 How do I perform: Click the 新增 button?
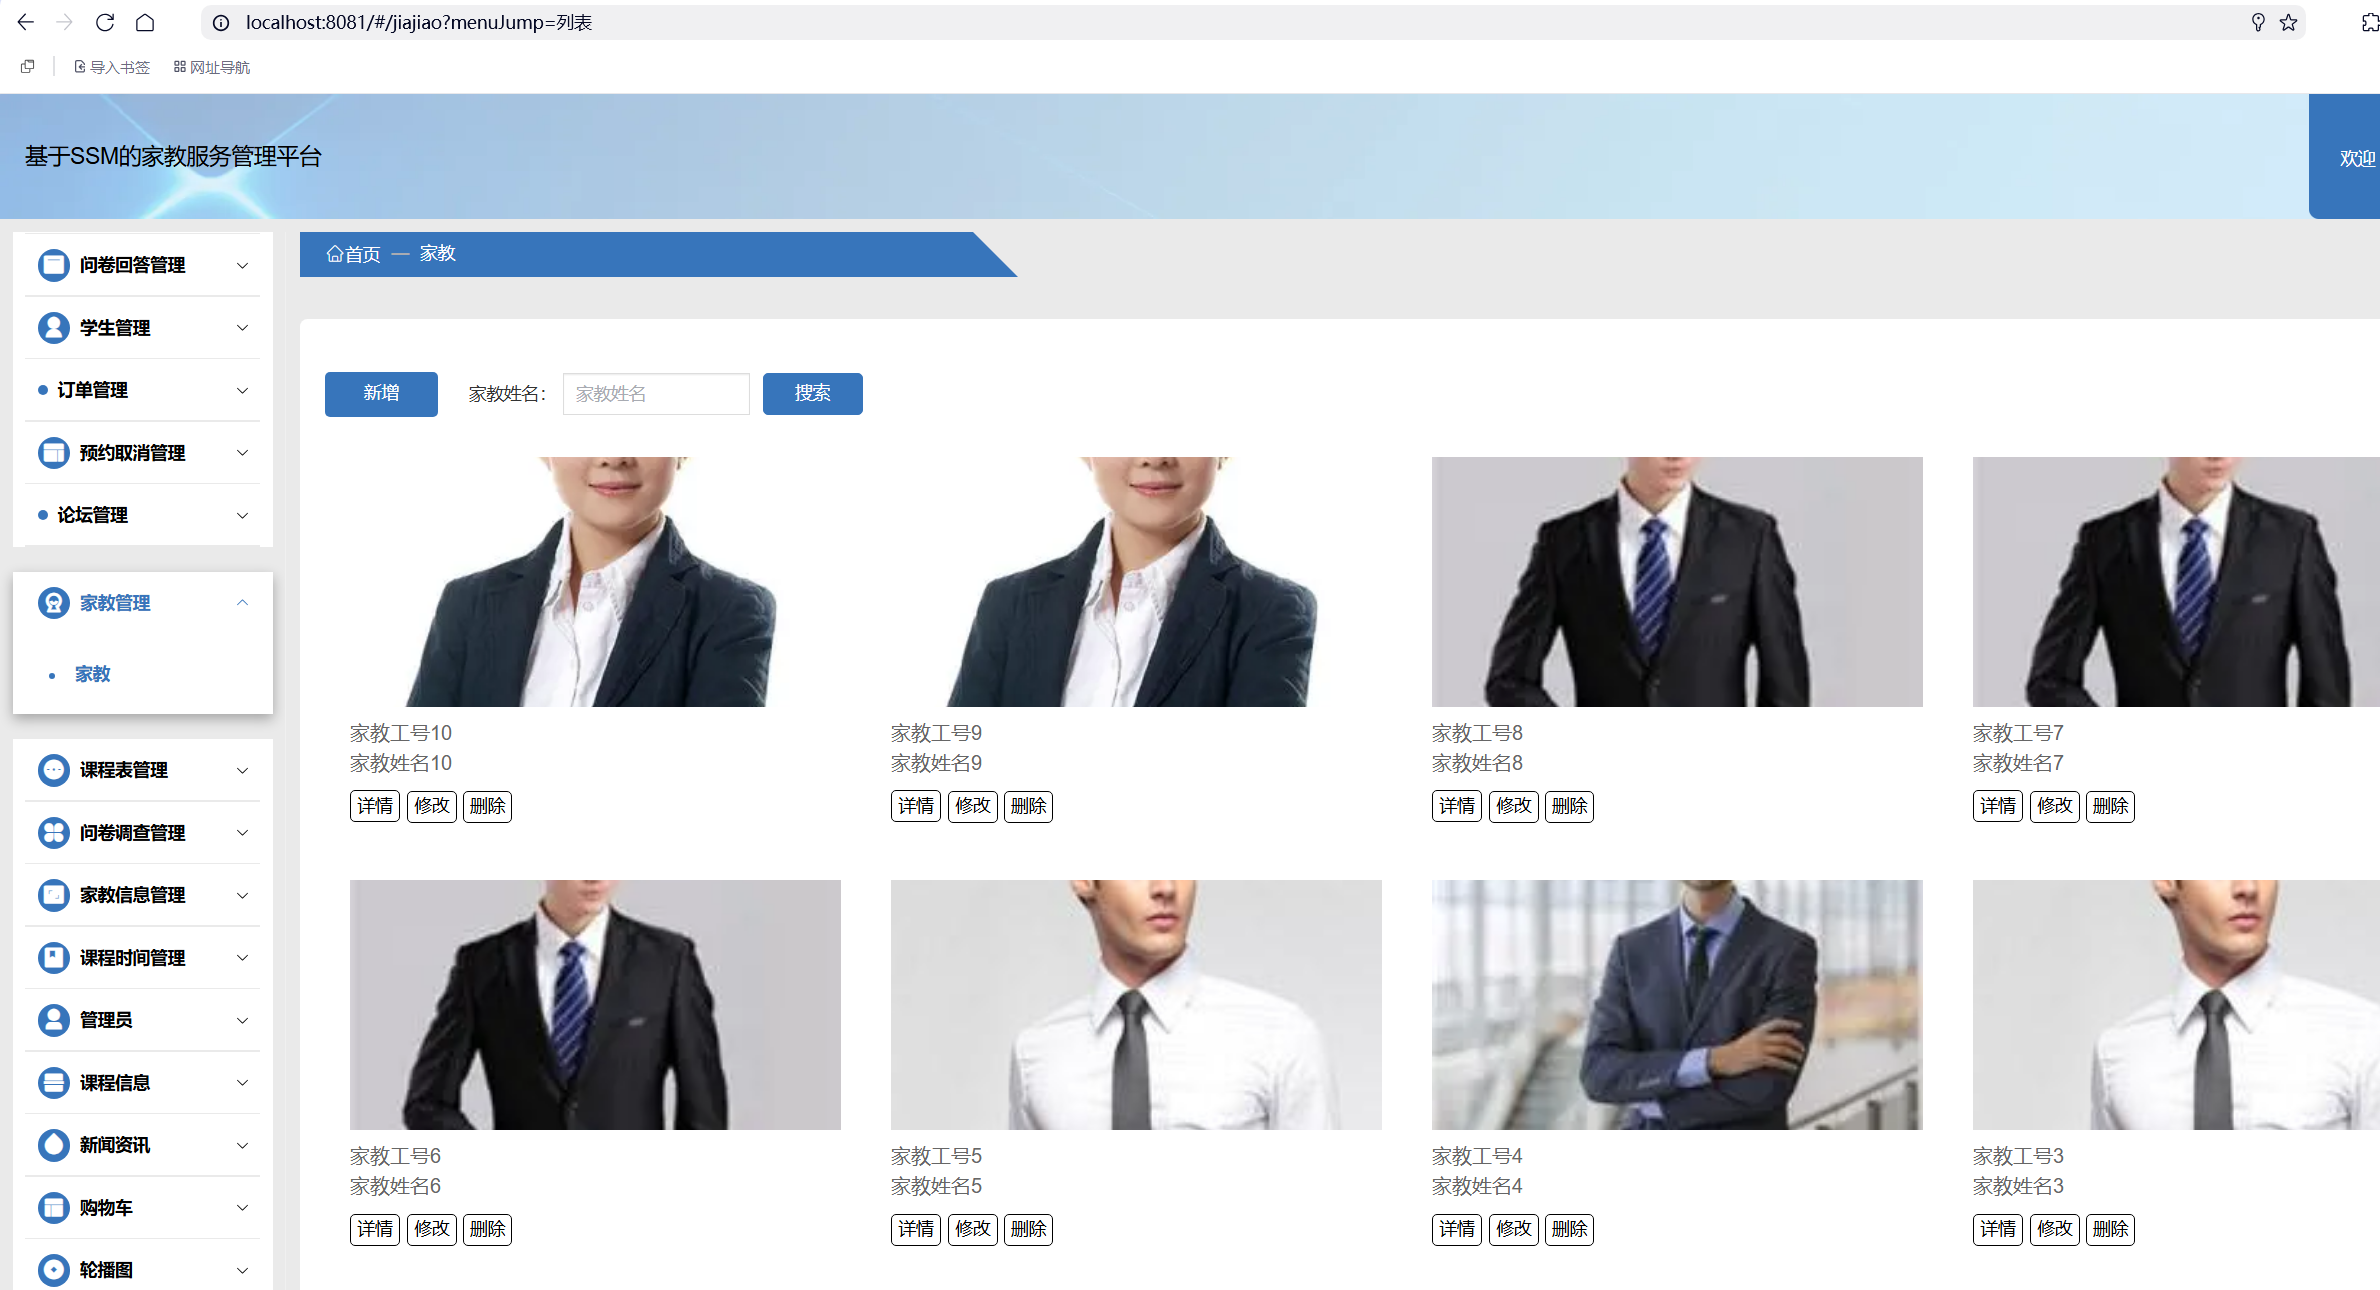[x=381, y=393]
